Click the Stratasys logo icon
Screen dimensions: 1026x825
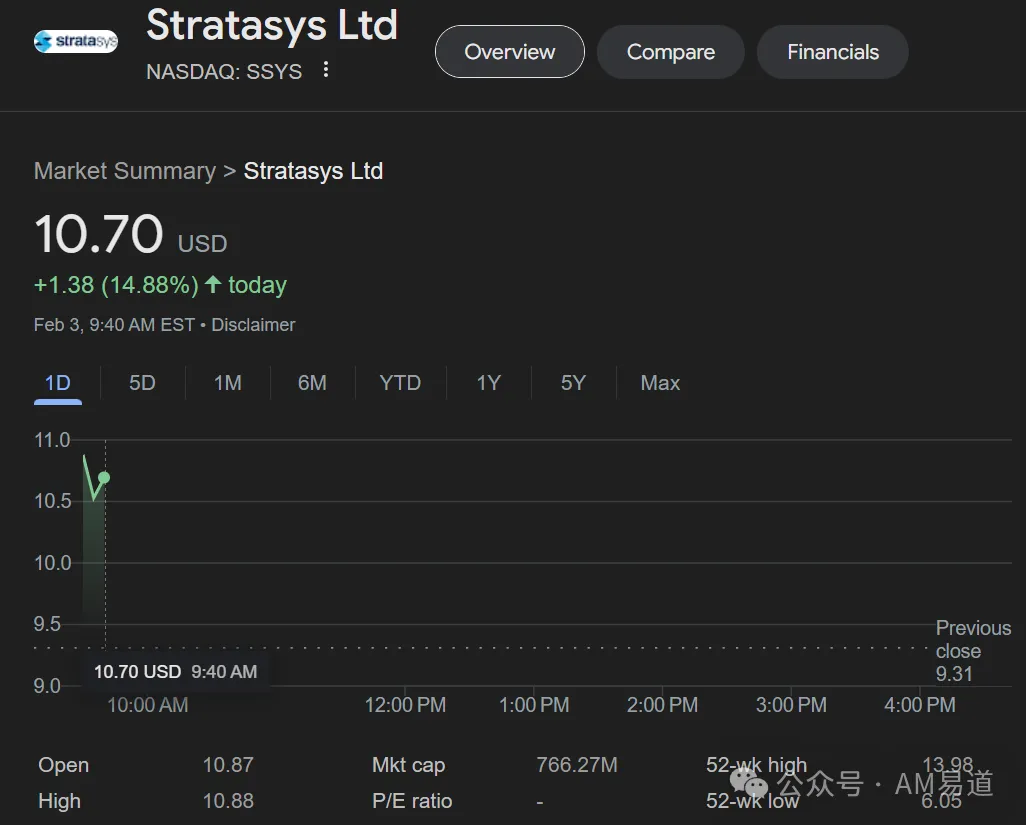[76, 42]
